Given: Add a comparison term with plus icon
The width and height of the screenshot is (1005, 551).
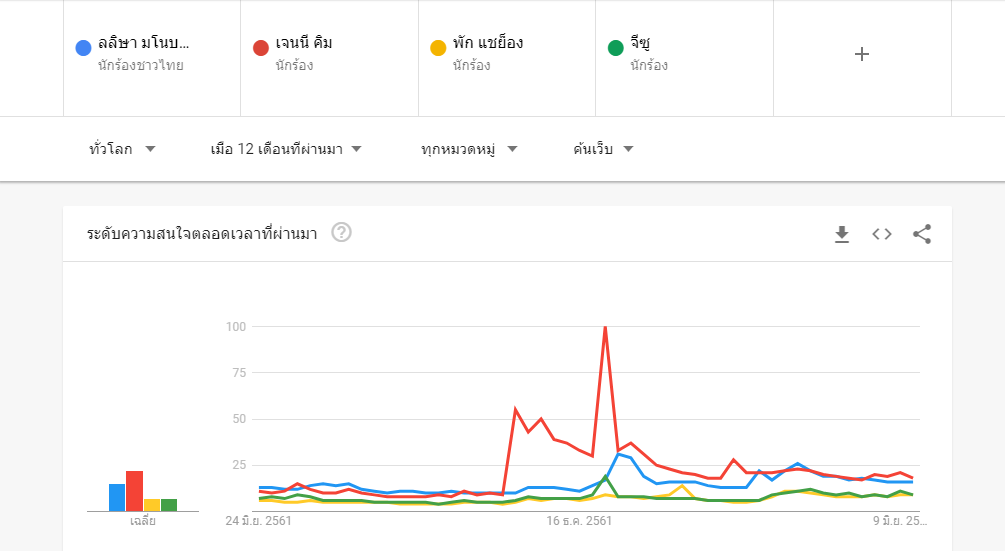Looking at the screenshot, I should [862, 55].
